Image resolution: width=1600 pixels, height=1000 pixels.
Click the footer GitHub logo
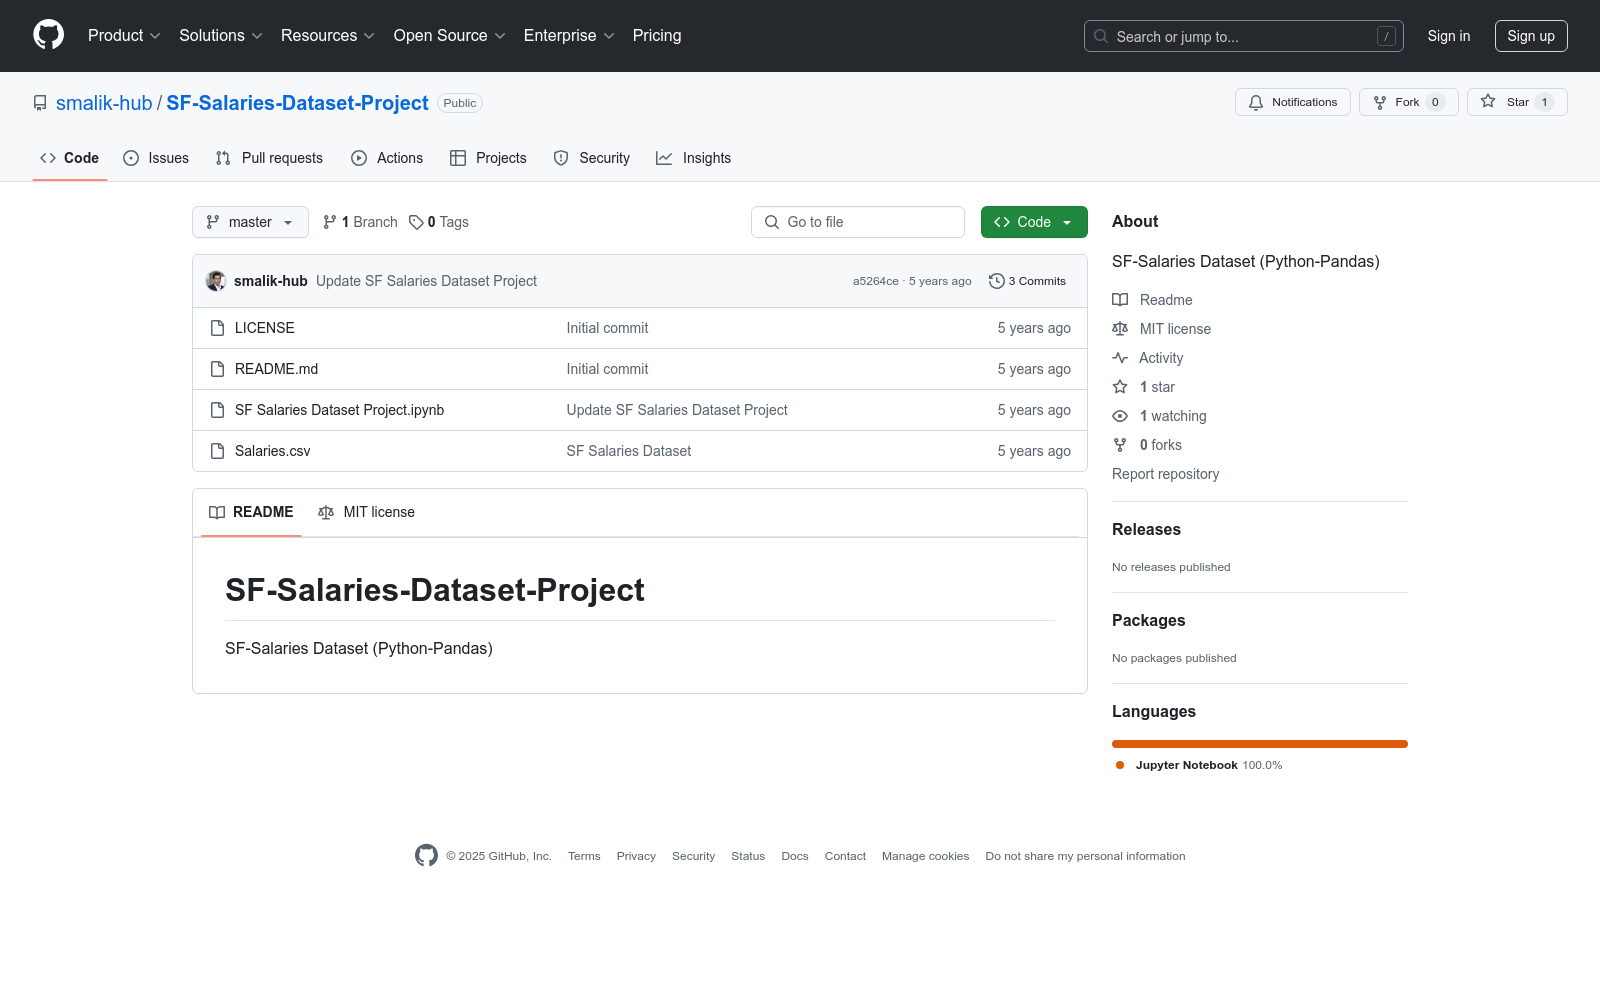[426, 855]
